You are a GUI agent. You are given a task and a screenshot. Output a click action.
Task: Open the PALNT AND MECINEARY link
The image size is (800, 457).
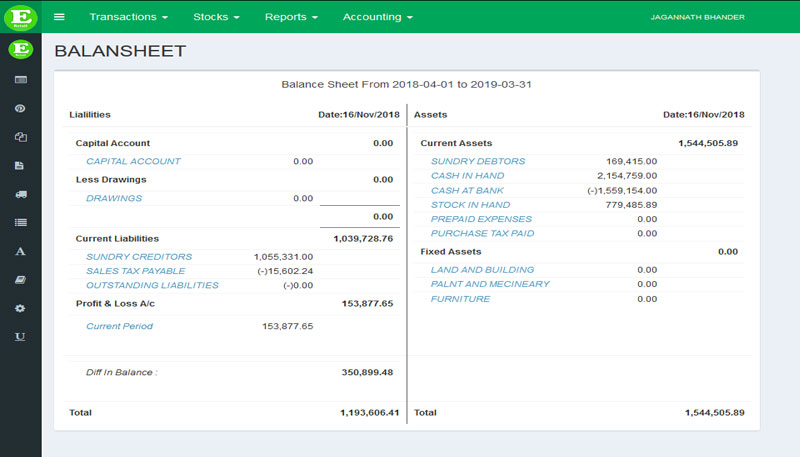click(x=490, y=284)
